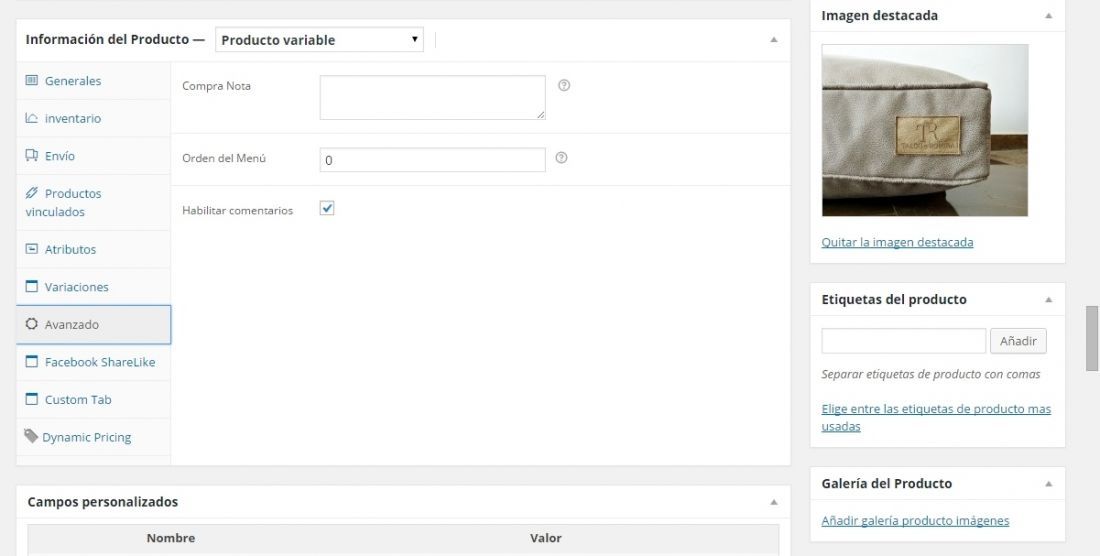Collapse the Etiquetas del producto panel
1100x556 pixels.
pyautogui.click(x=1049, y=299)
